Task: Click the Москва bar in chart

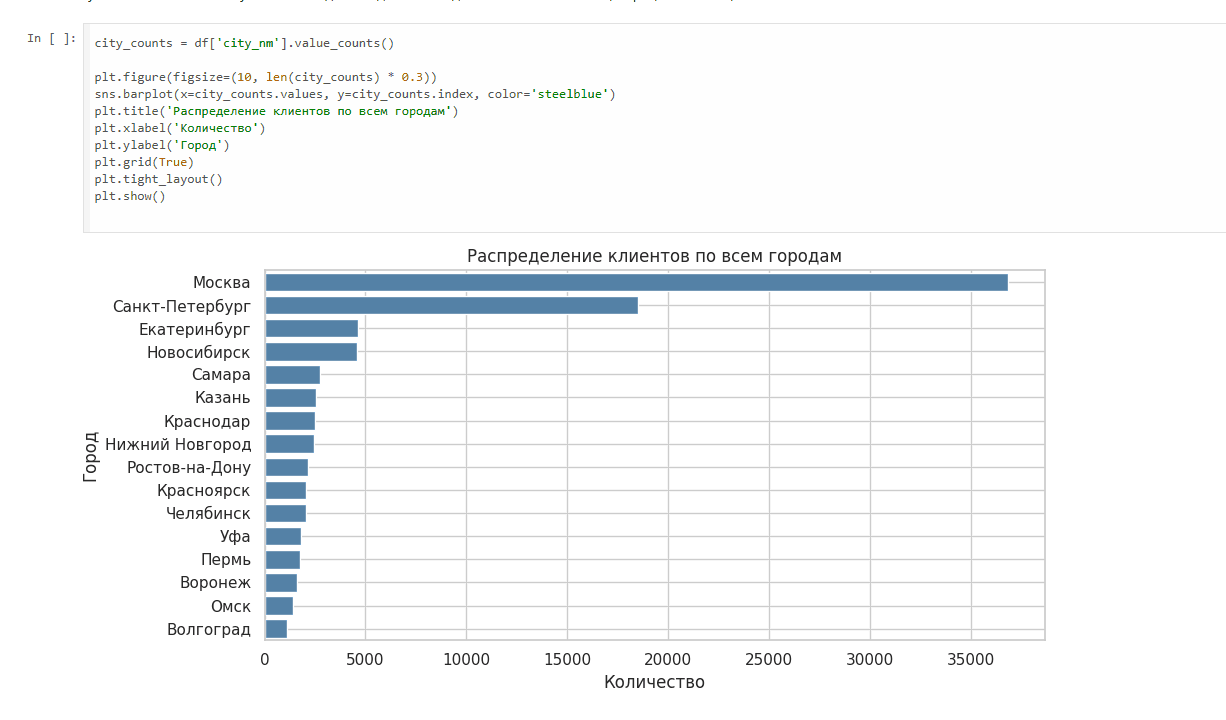Action: click(636, 283)
